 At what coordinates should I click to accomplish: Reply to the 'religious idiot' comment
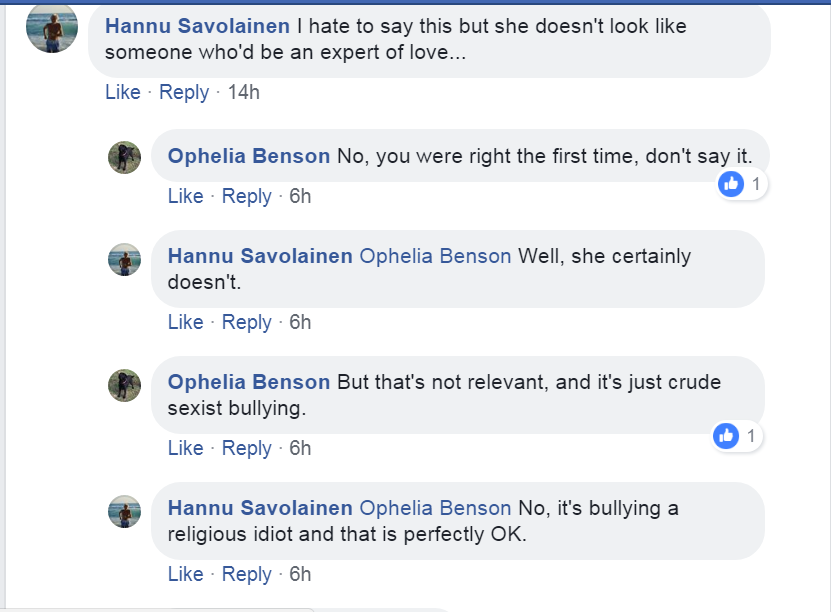(247, 574)
